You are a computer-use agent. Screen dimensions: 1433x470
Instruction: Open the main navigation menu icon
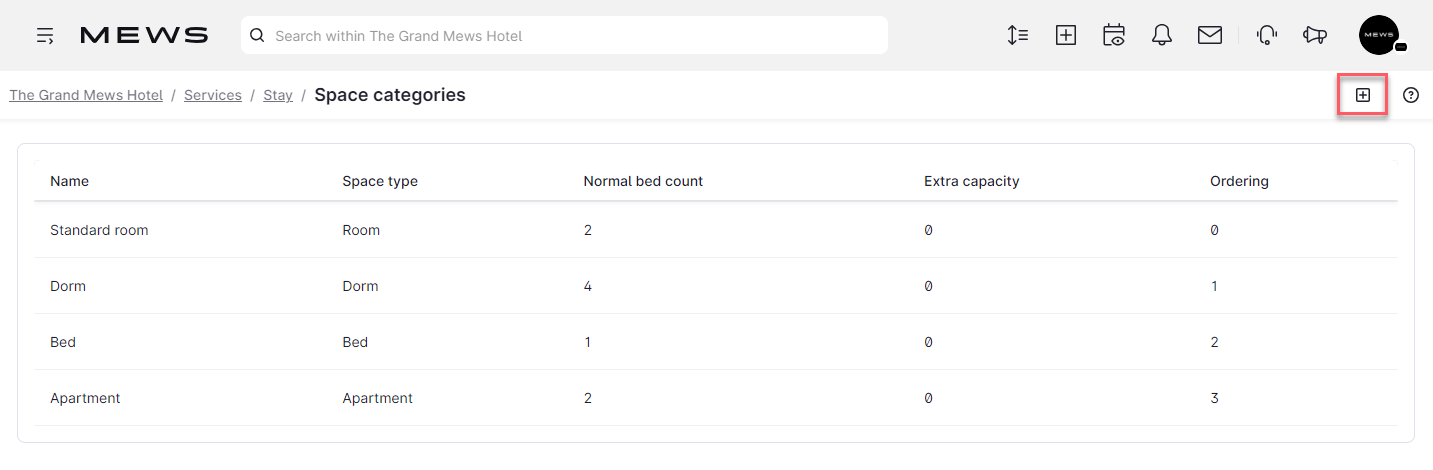[45, 36]
